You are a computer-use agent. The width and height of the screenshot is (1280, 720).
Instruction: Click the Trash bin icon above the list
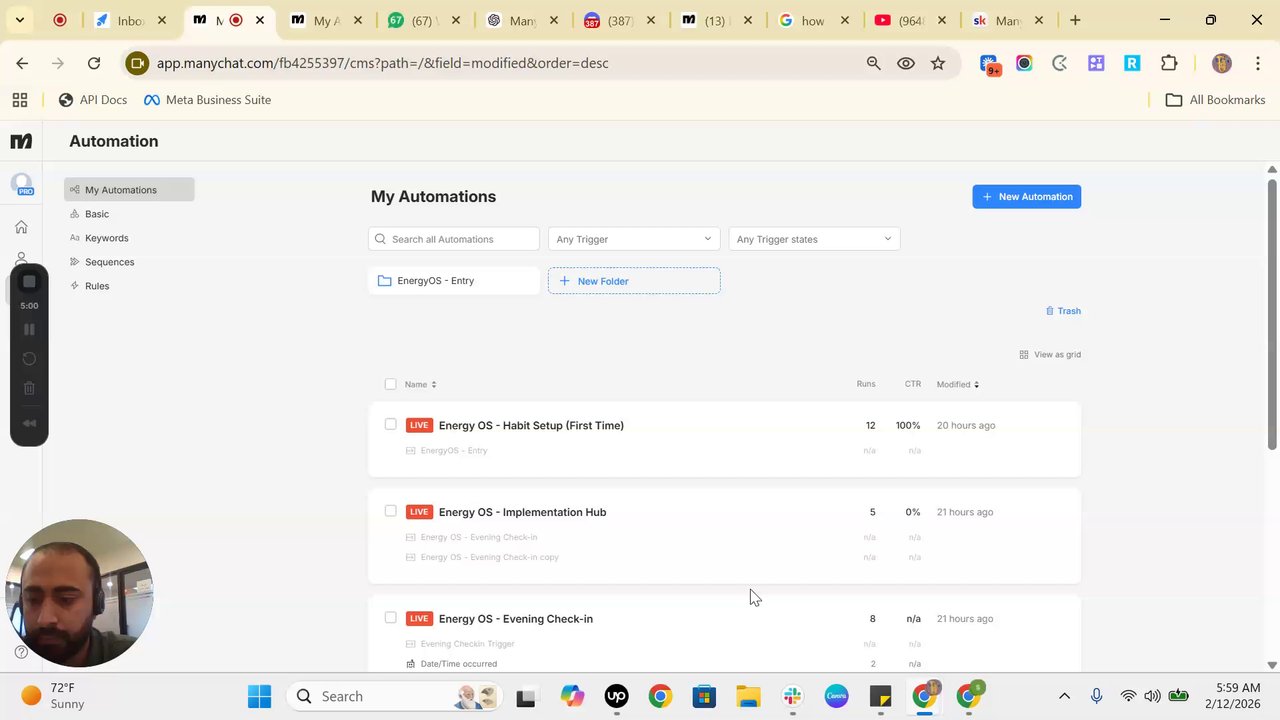pyautogui.click(x=1050, y=311)
